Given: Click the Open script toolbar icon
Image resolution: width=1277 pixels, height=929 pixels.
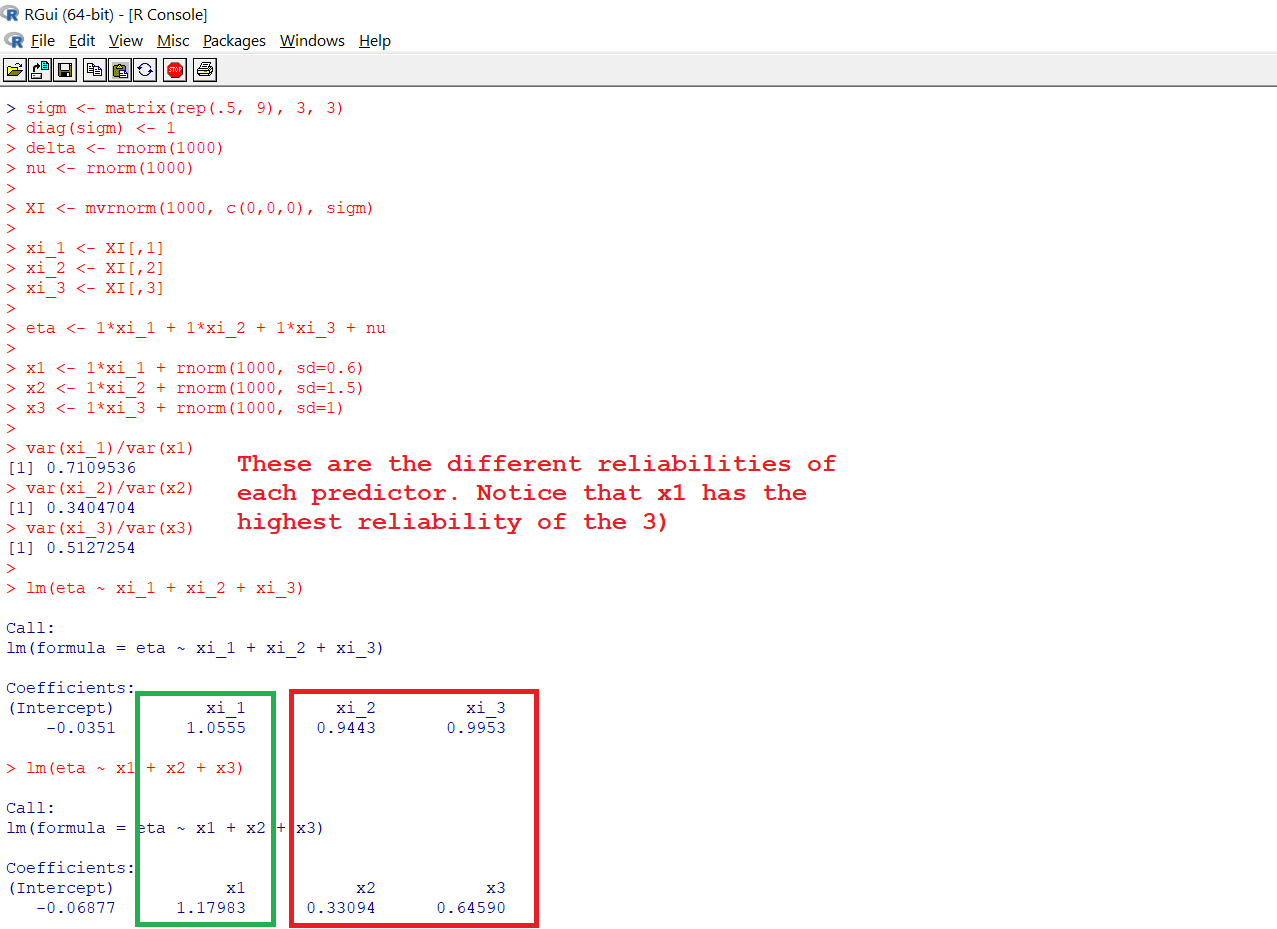Looking at the screenshot, I should coord(15,70).
